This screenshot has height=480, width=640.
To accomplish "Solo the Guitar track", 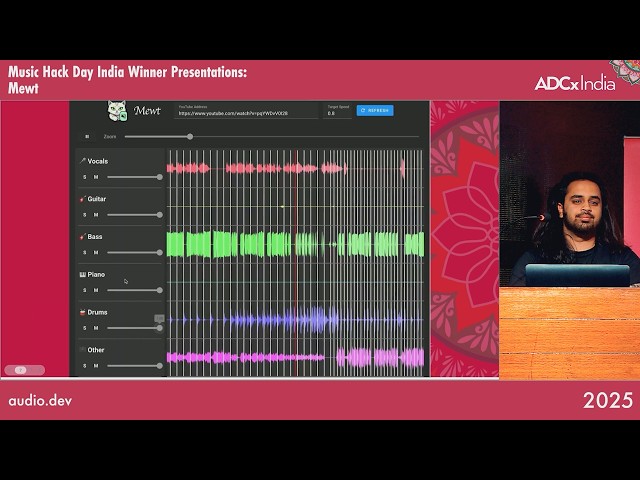I will [x=85, y=215].
